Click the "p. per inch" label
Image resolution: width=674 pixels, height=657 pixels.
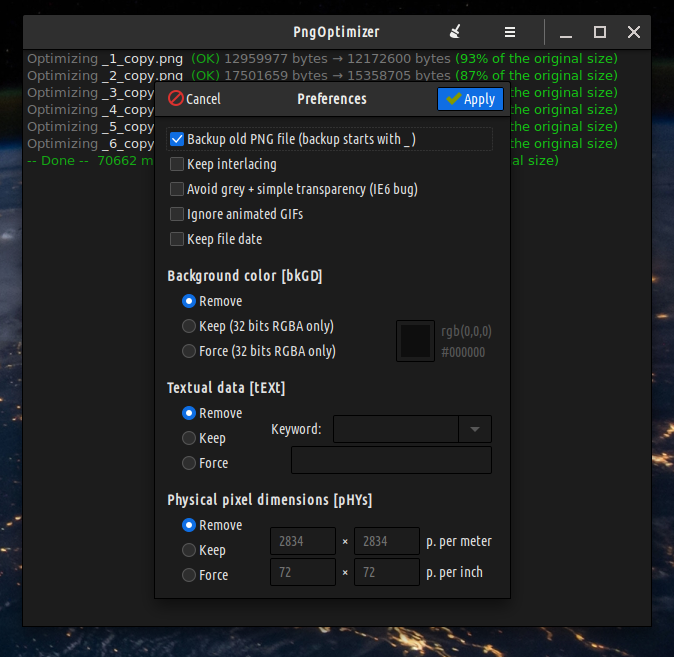454,572
